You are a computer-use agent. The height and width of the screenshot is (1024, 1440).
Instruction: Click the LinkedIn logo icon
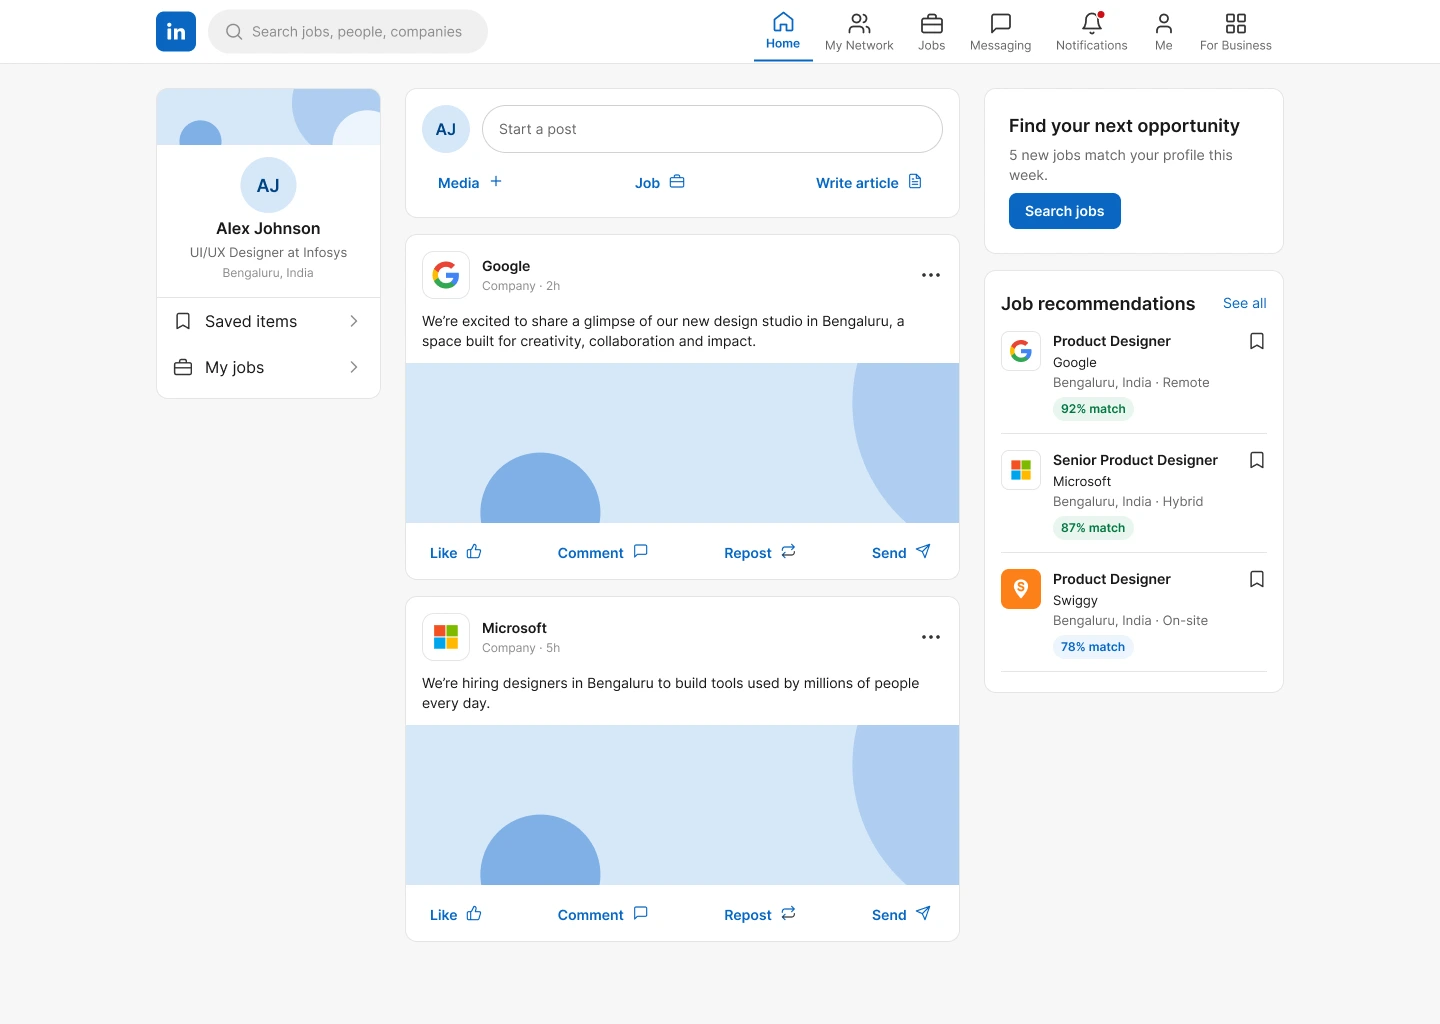pos(176,31)
